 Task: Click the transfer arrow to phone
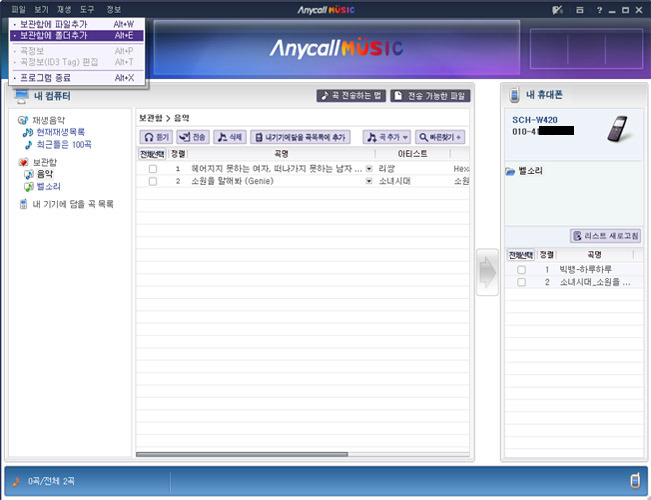(487, 272)
